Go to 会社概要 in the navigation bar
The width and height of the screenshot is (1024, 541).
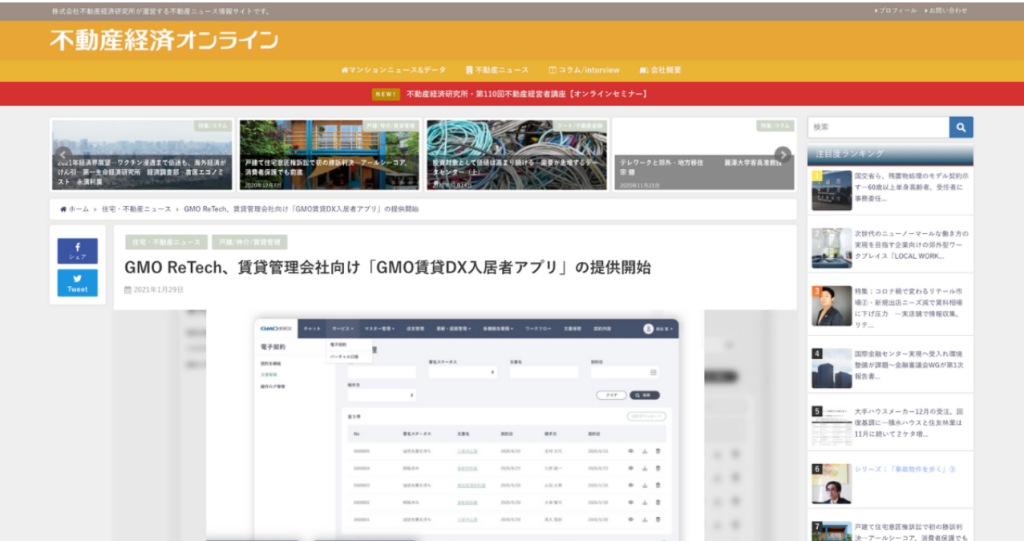click(660, 70)
